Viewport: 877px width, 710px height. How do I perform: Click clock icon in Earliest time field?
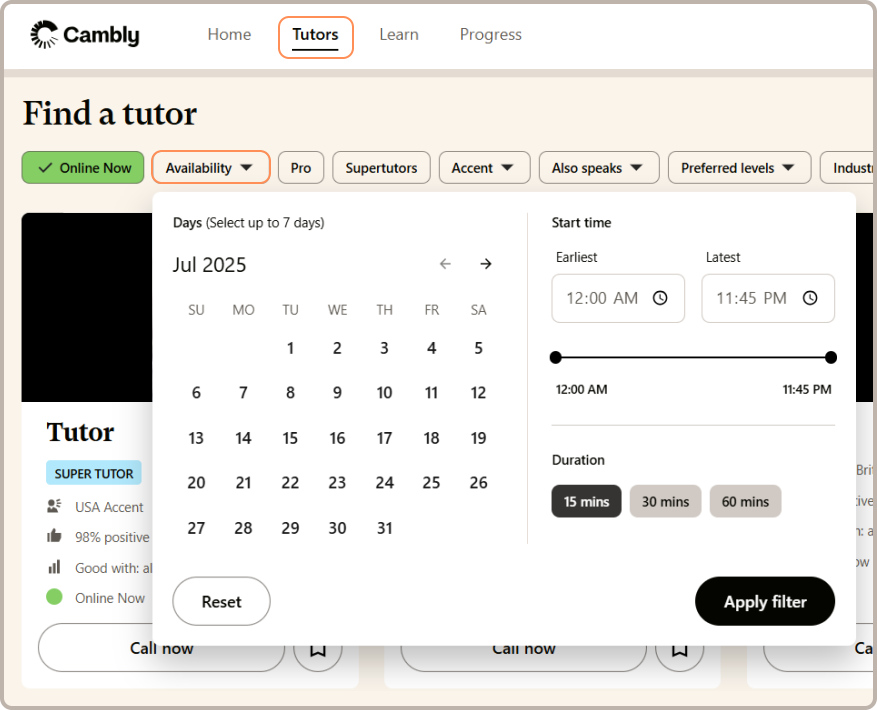tap(660, 298)
